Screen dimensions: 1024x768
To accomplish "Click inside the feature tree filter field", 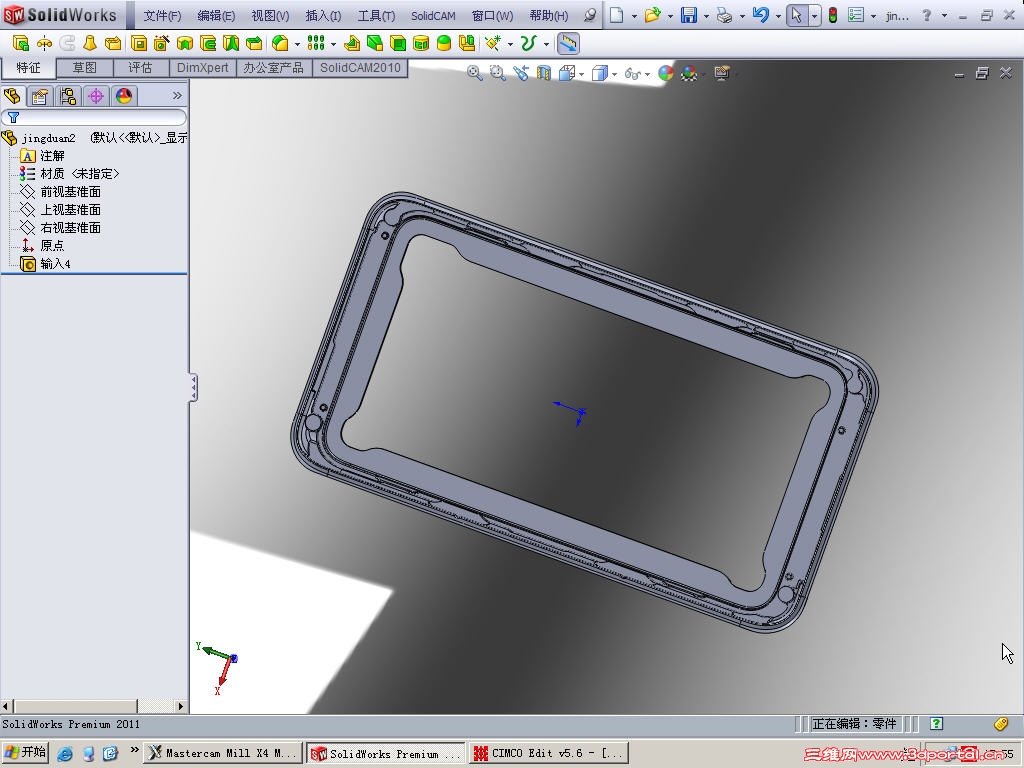I will (100, 117).
